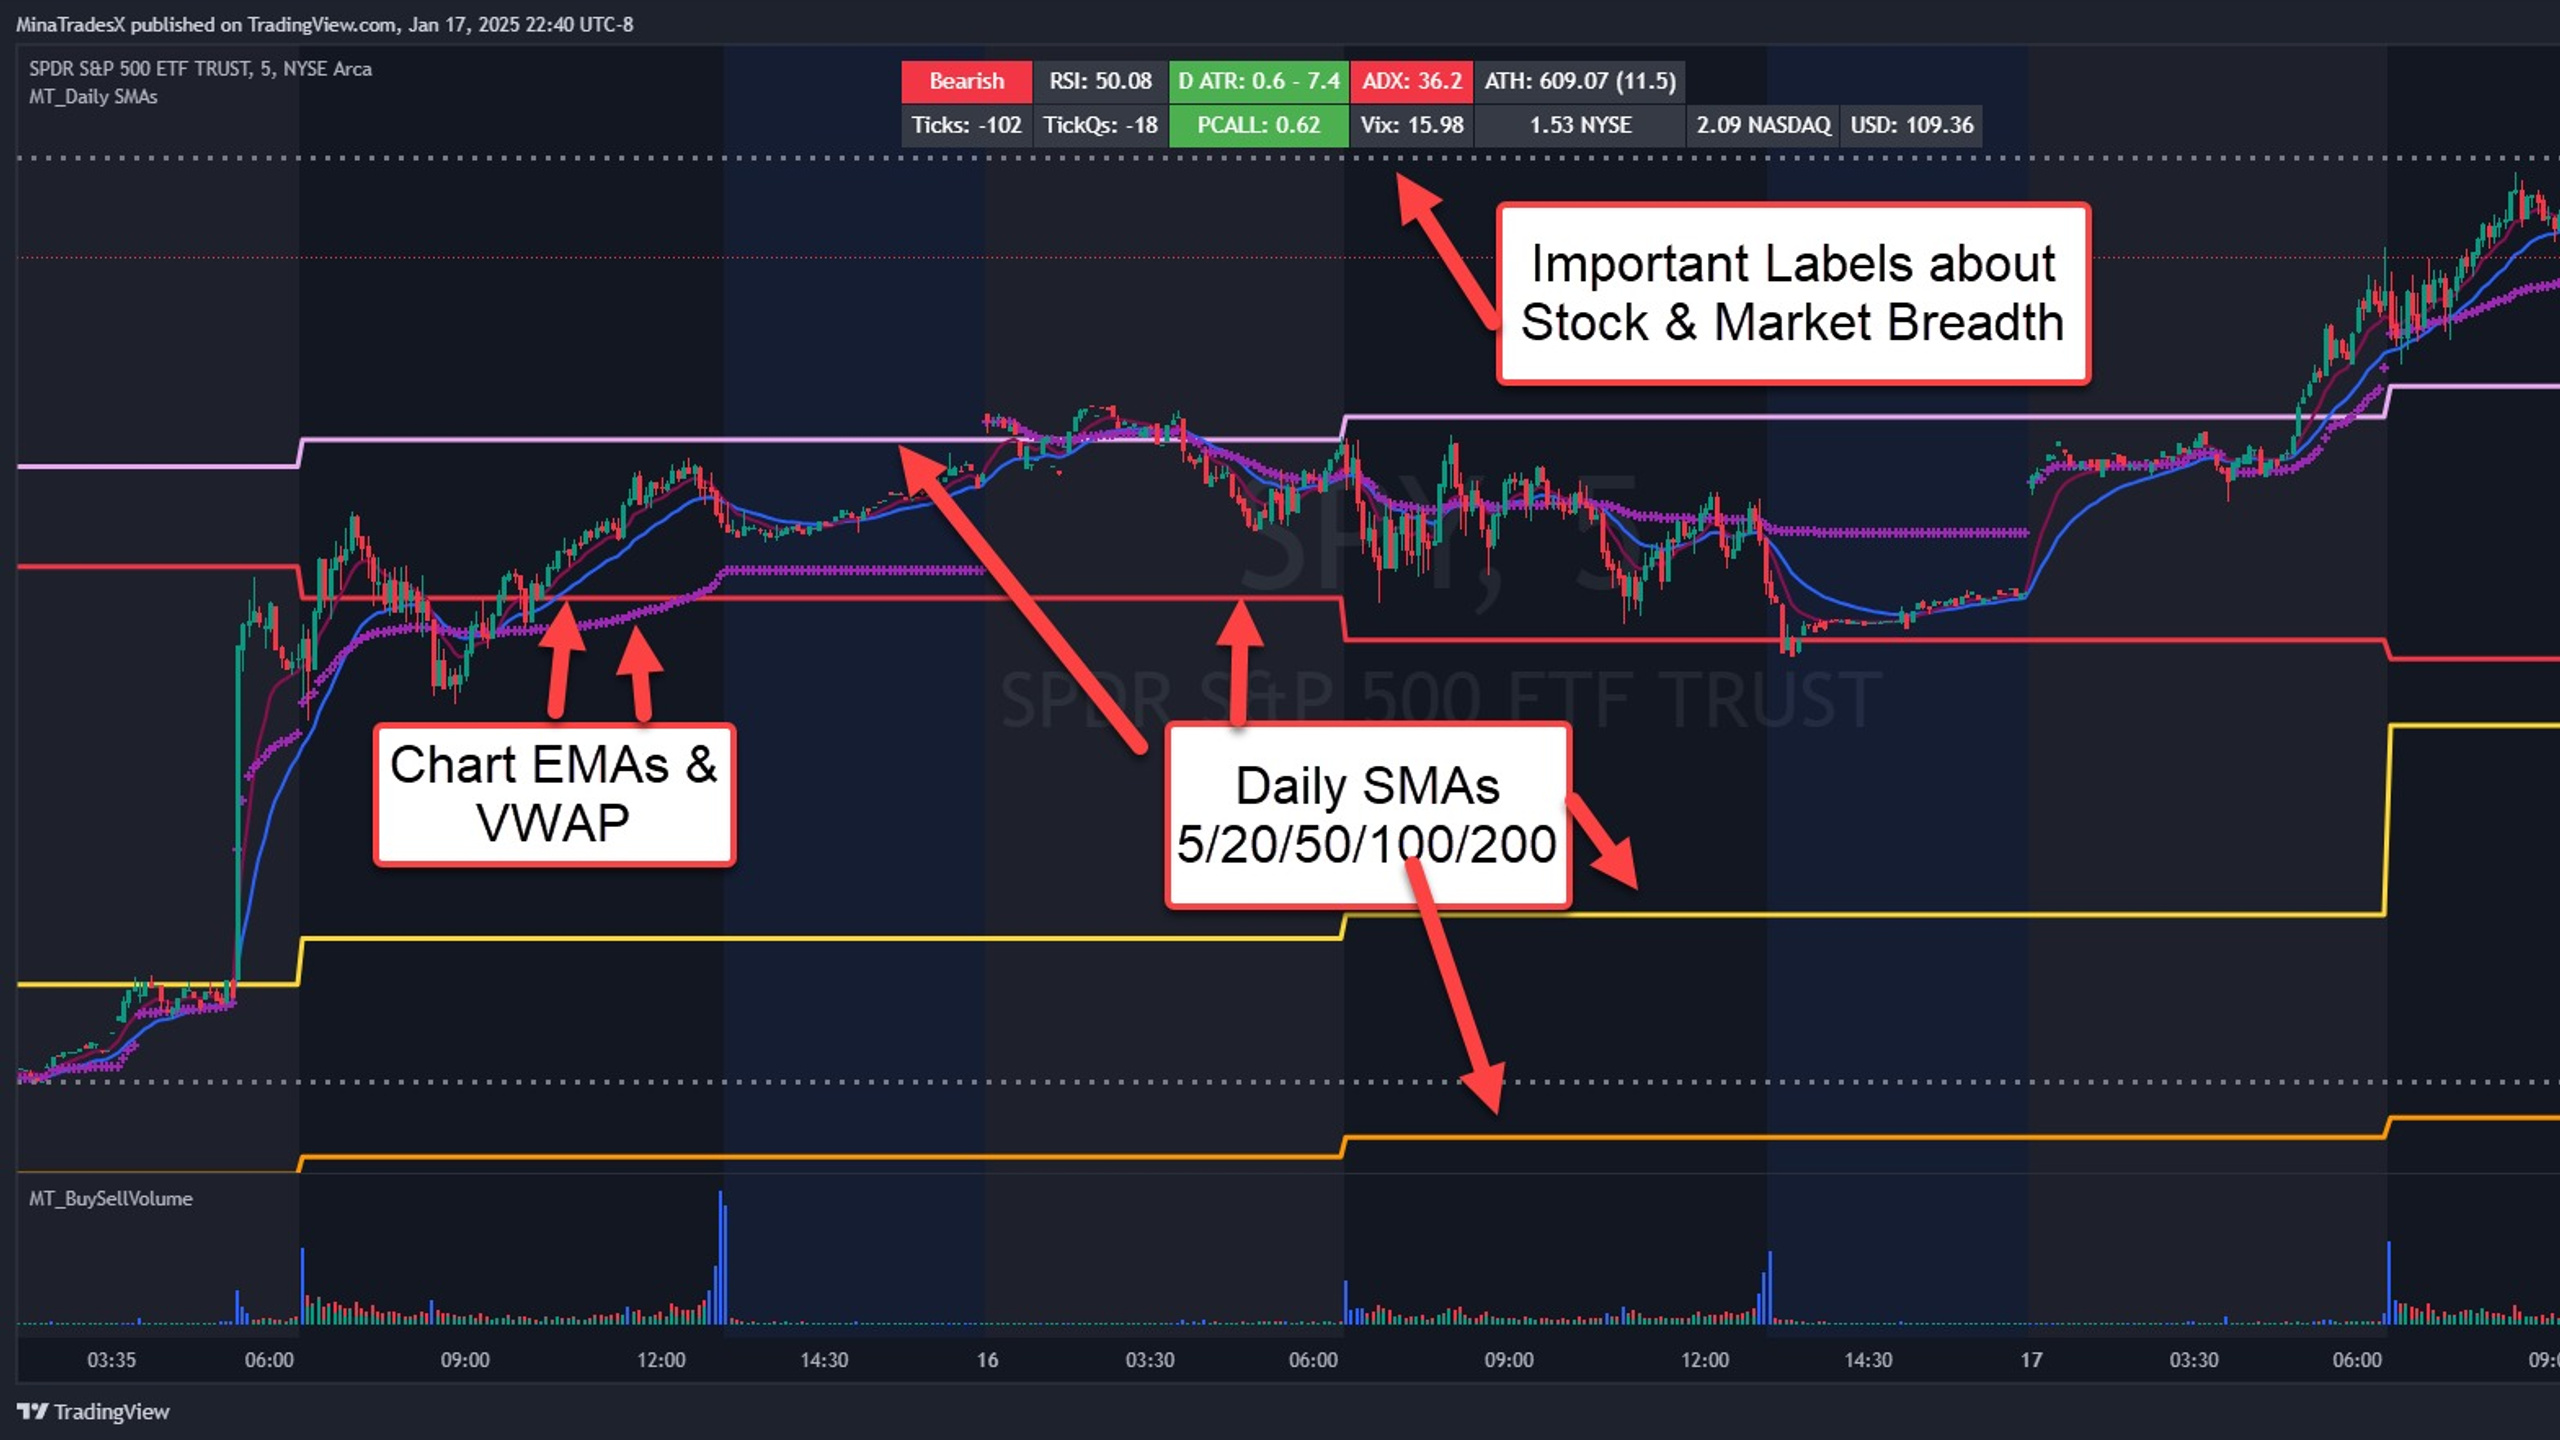Select the PCALL: 0.62 green cell

(1258, 125)
